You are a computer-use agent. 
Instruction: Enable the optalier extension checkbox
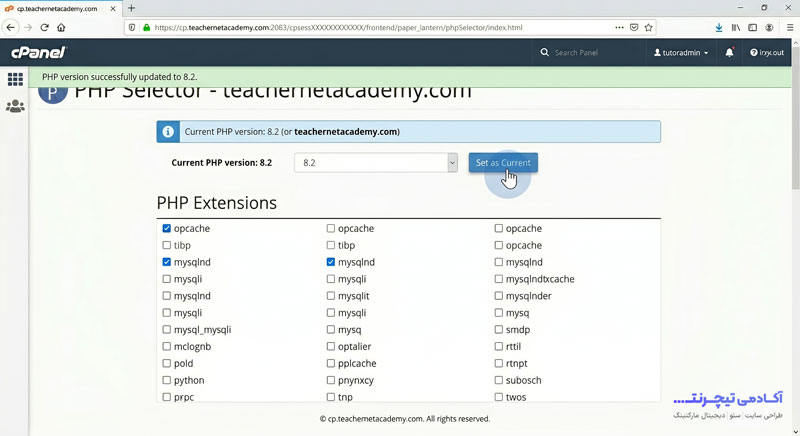point(331,346)
